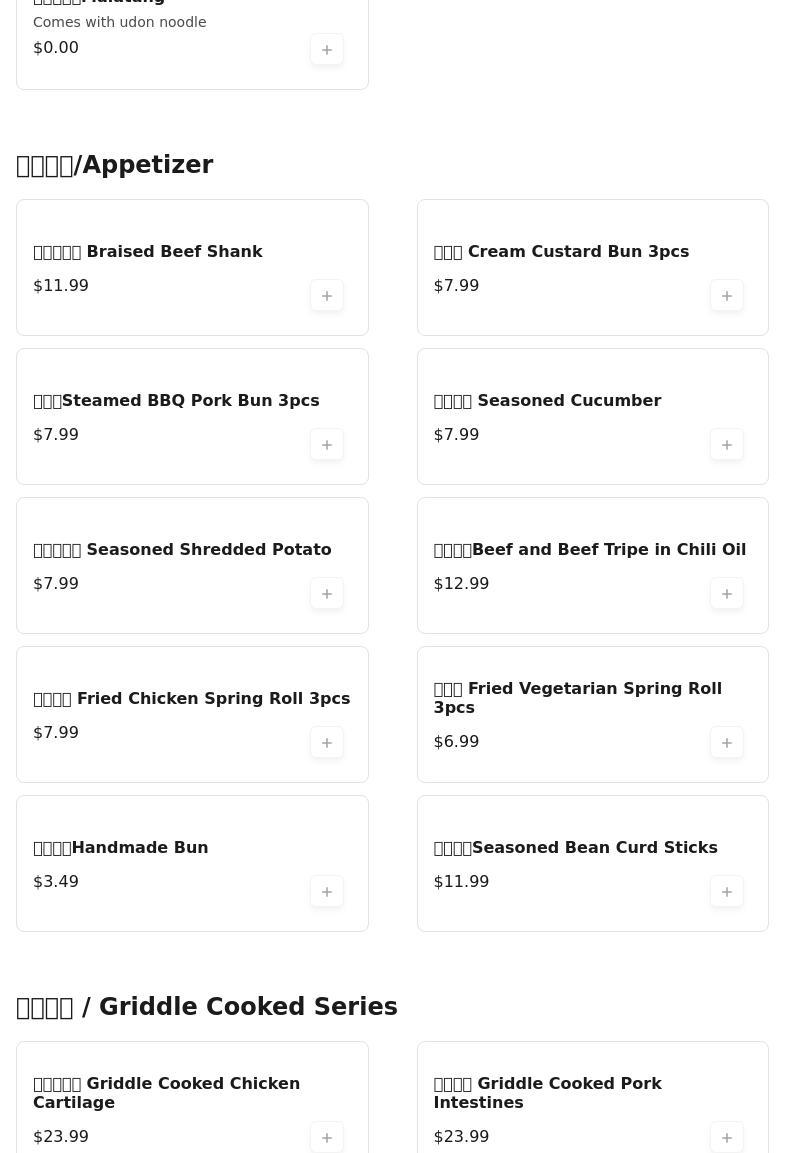Add Braised Beef Shank with plus icon
This screenshot has width=785, height=1153.
tap(327, 296)
